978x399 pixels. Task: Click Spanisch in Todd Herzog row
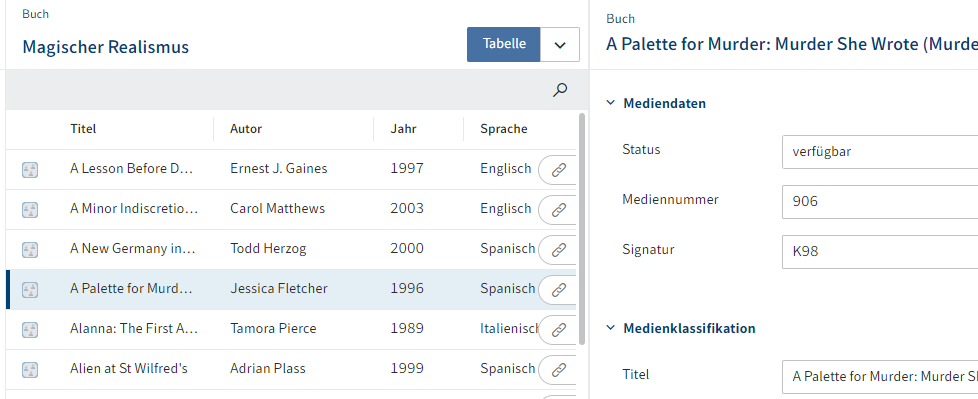click(x=508, y=249)
